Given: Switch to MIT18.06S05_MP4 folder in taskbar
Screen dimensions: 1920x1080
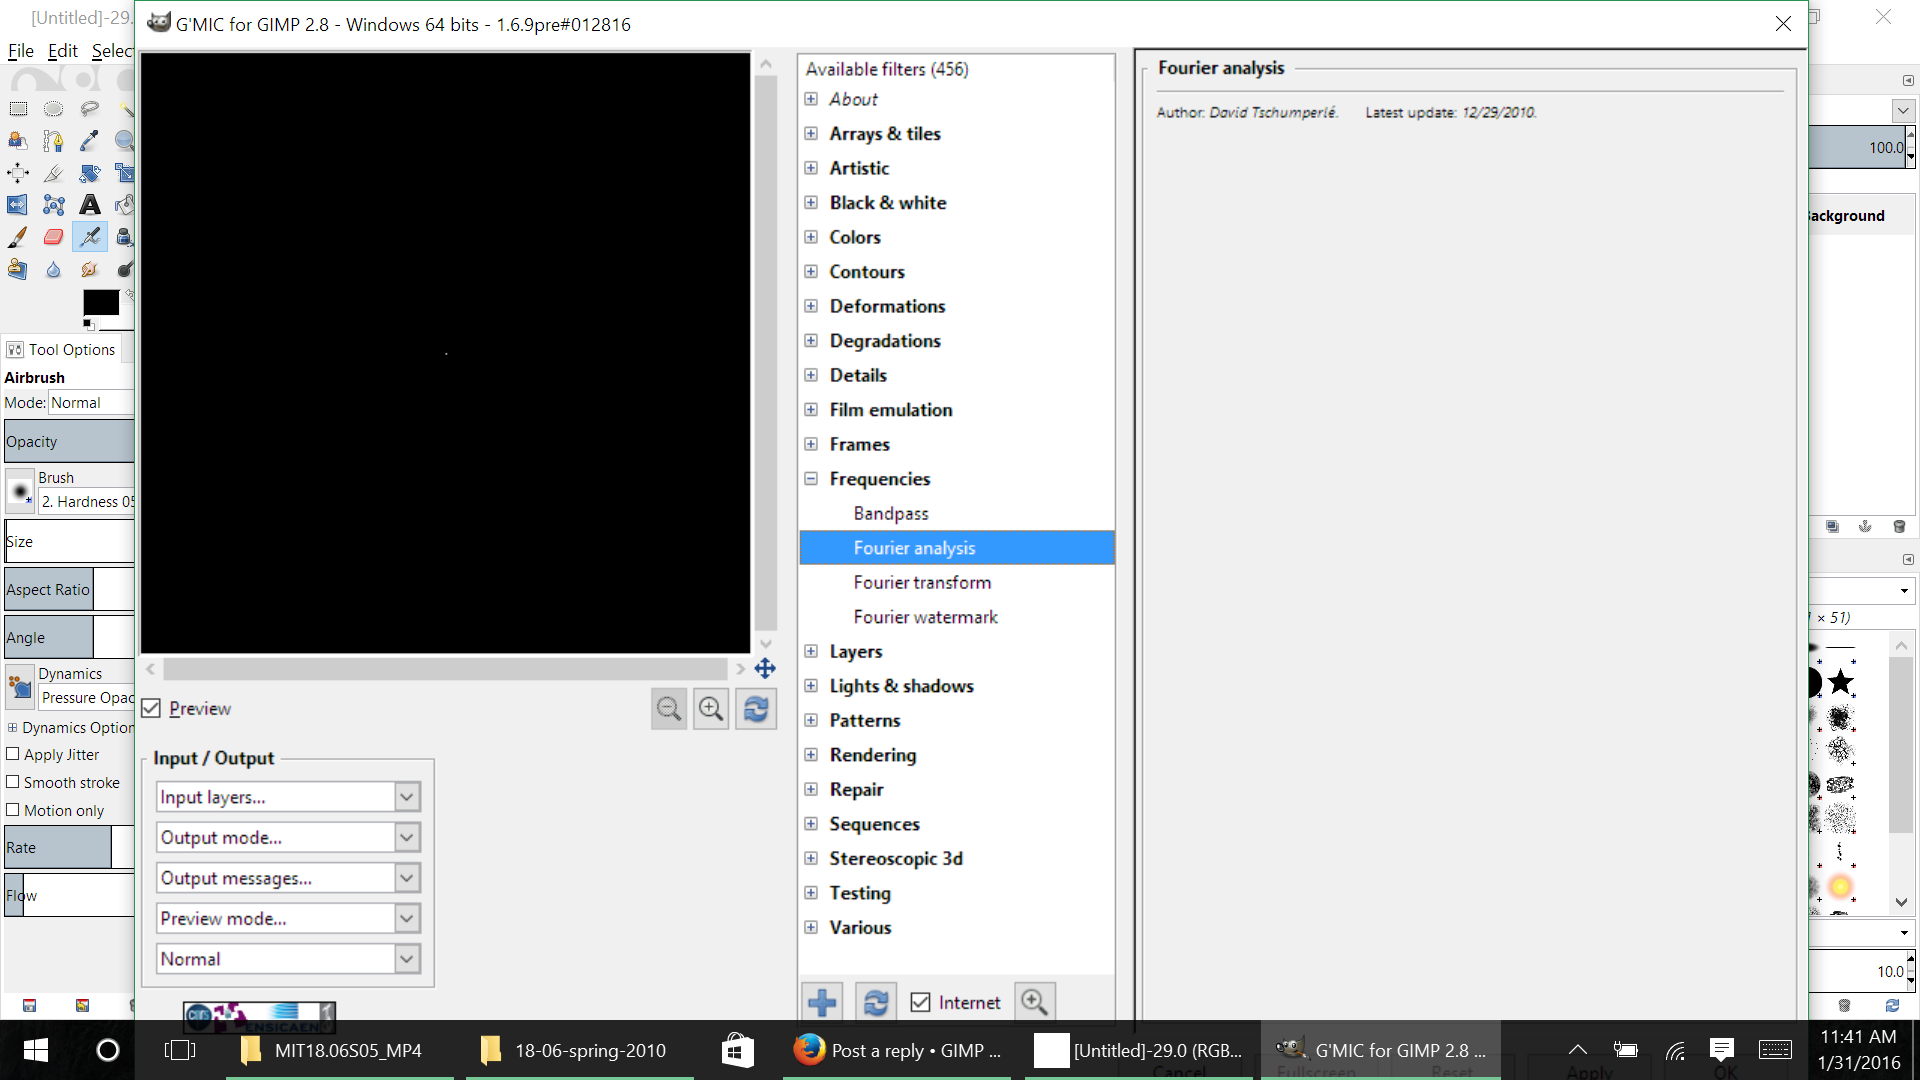Looking at the screenshot, I should tap(340, 1050).
